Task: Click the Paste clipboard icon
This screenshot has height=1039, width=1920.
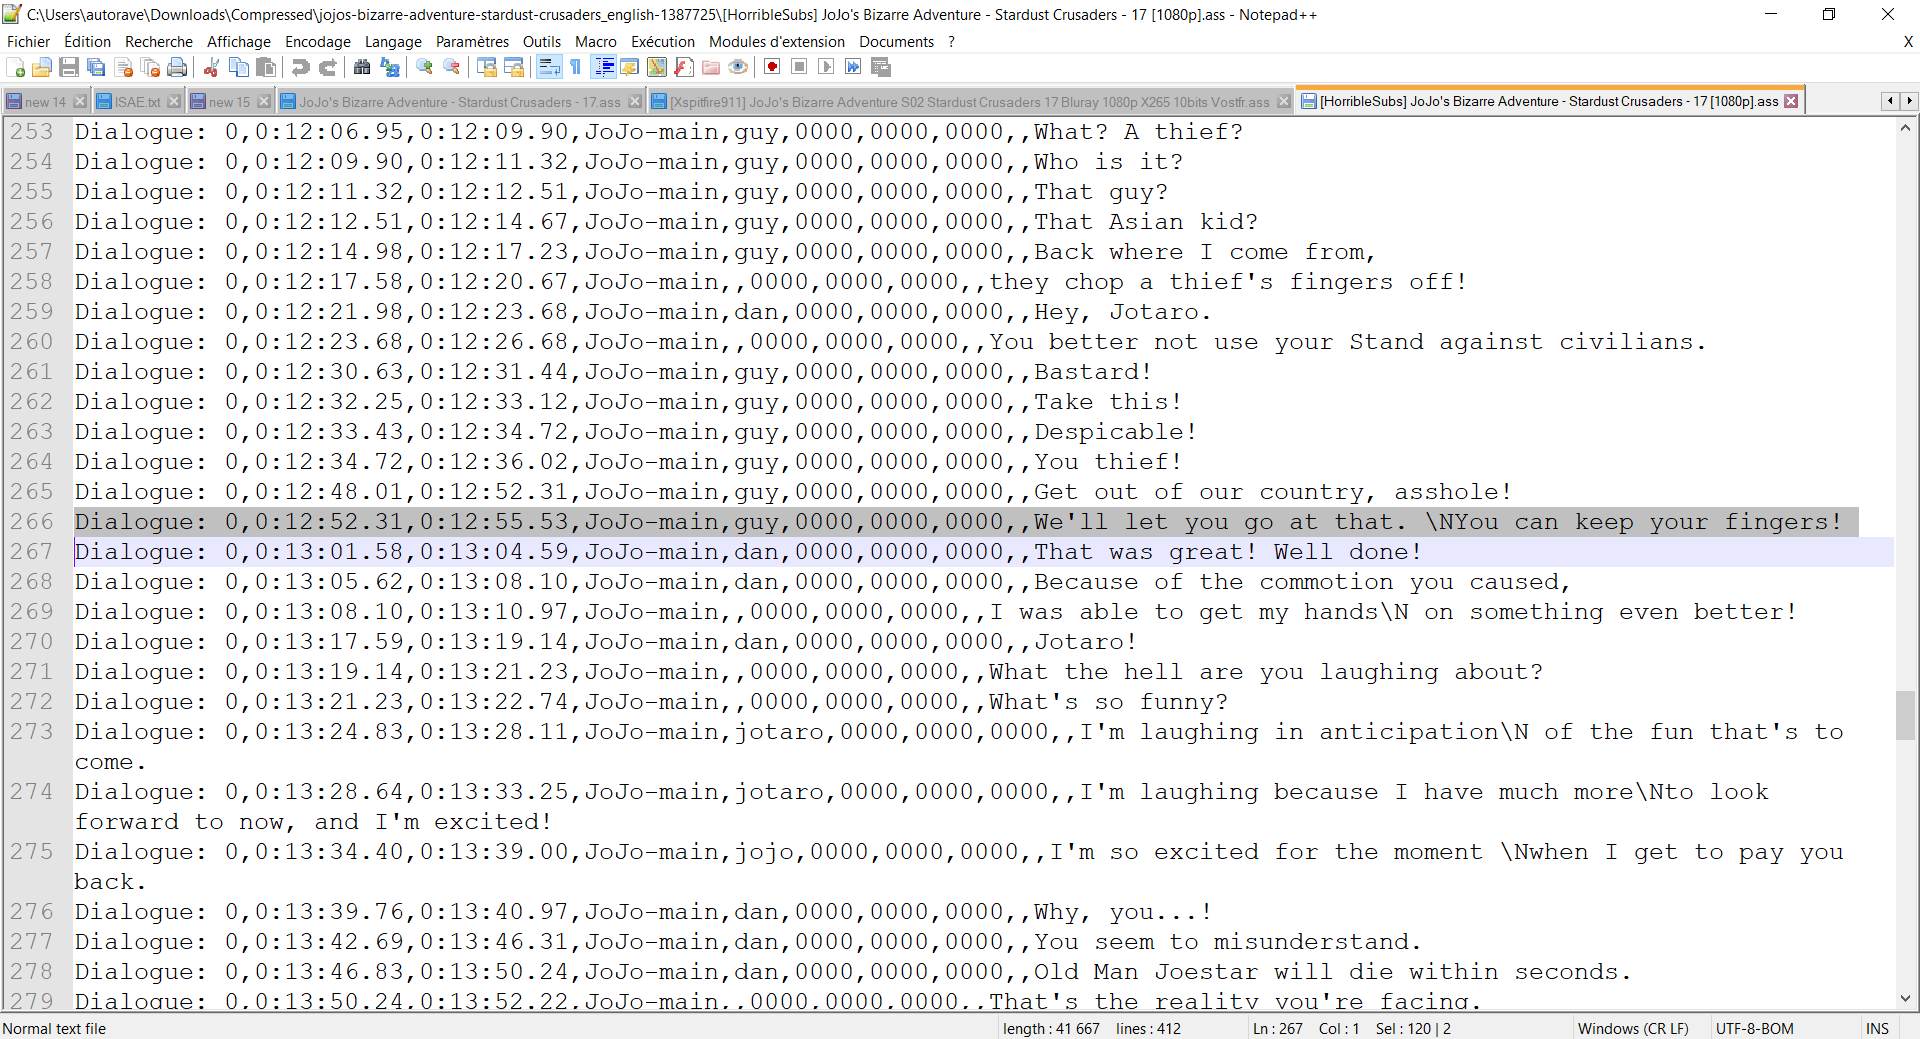Action: pyautogui.click(x=266, y=67)
